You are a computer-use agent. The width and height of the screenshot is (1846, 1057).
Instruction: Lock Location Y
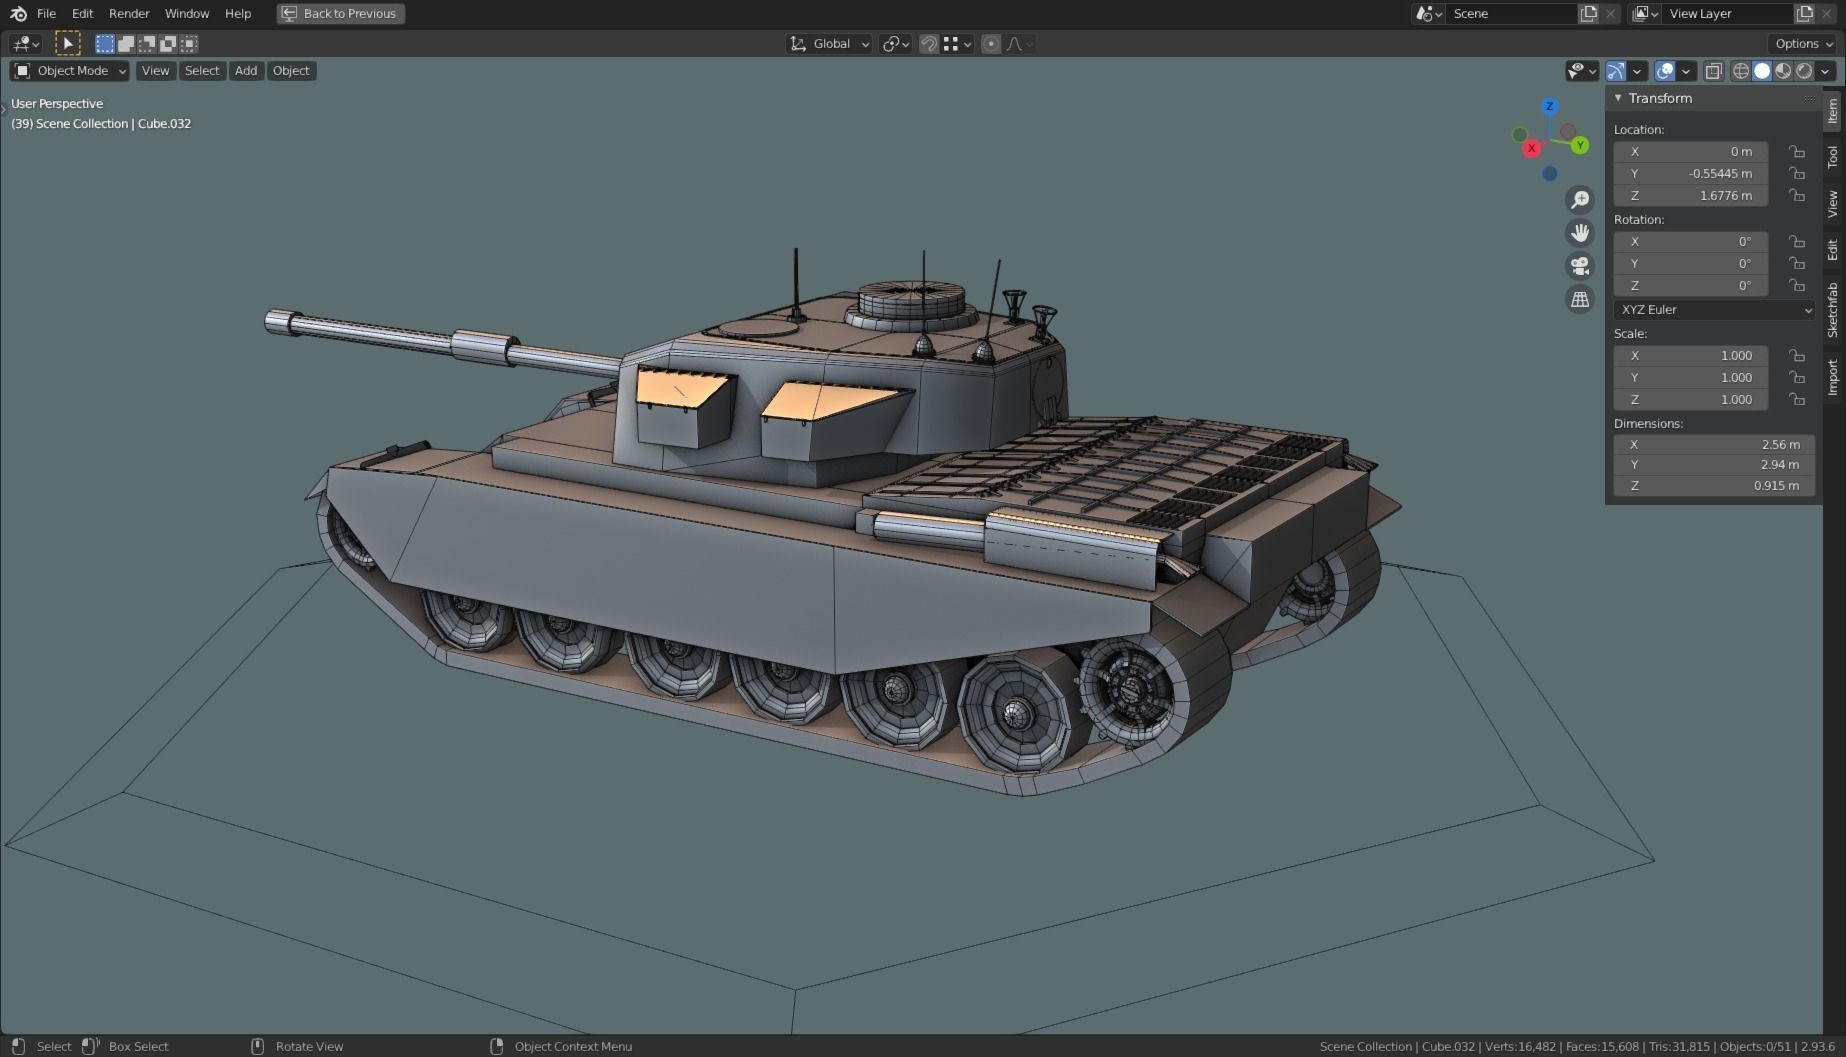pyautogui.click(x=1797, y=174)
